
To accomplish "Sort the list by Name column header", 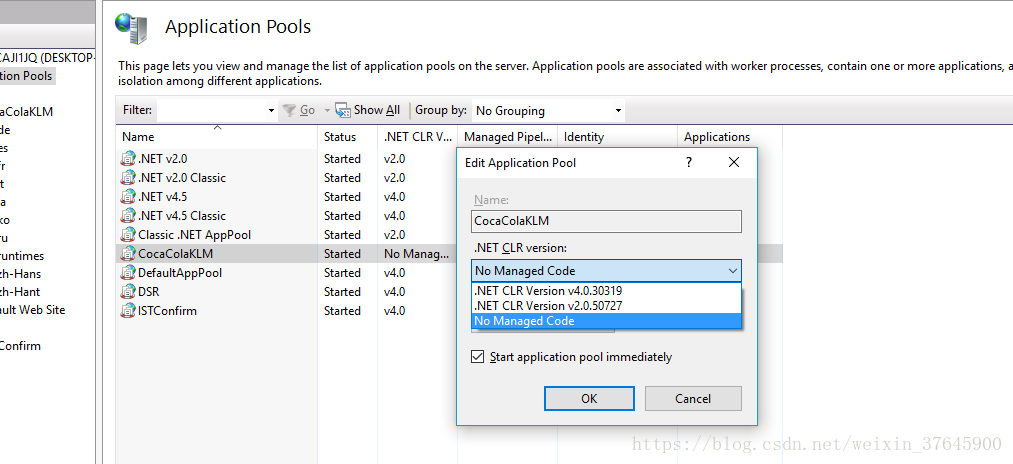I will click(139, 137).
